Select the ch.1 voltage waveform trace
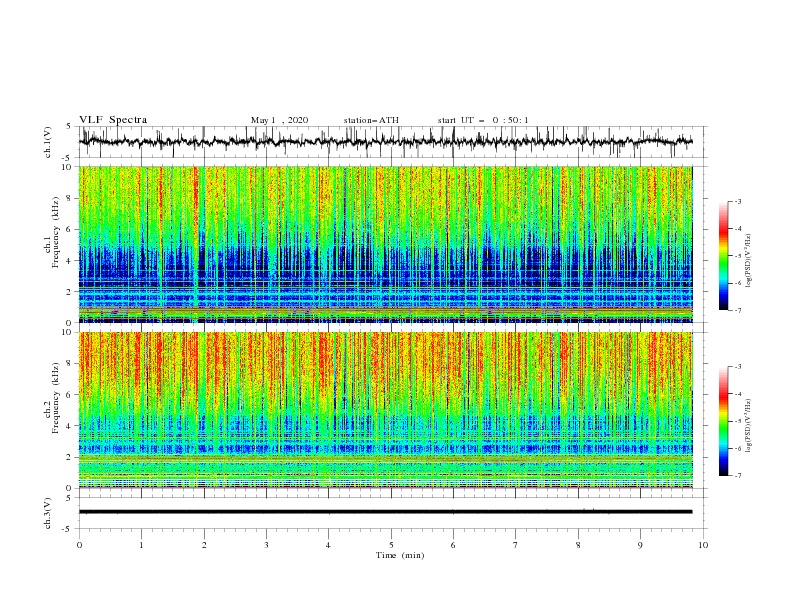The image size is (792, 612). [x=385, y=142]
